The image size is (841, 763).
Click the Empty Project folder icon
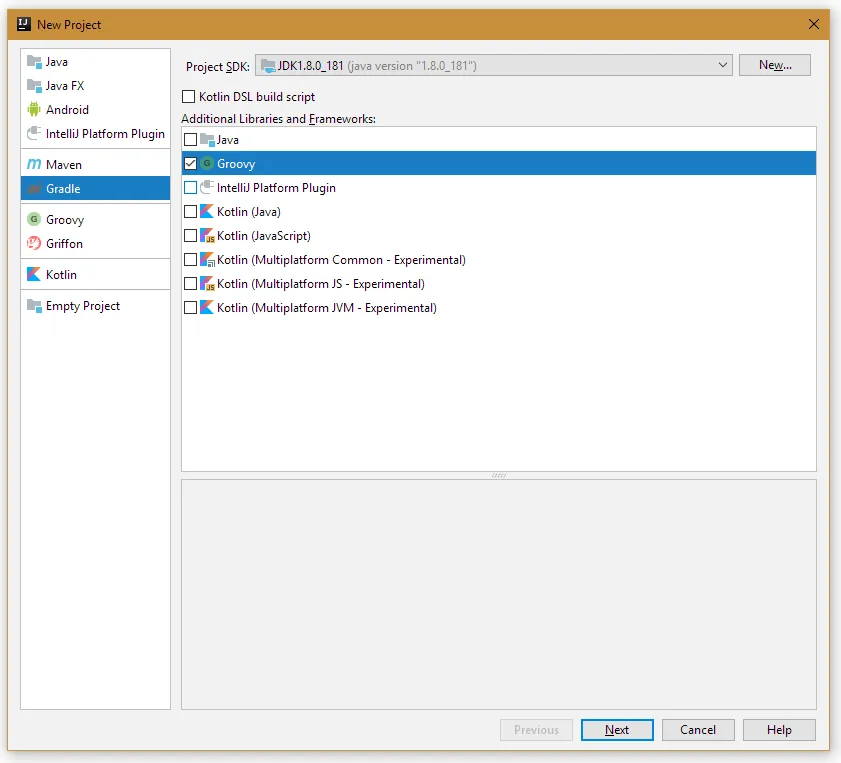click(34, 306)
